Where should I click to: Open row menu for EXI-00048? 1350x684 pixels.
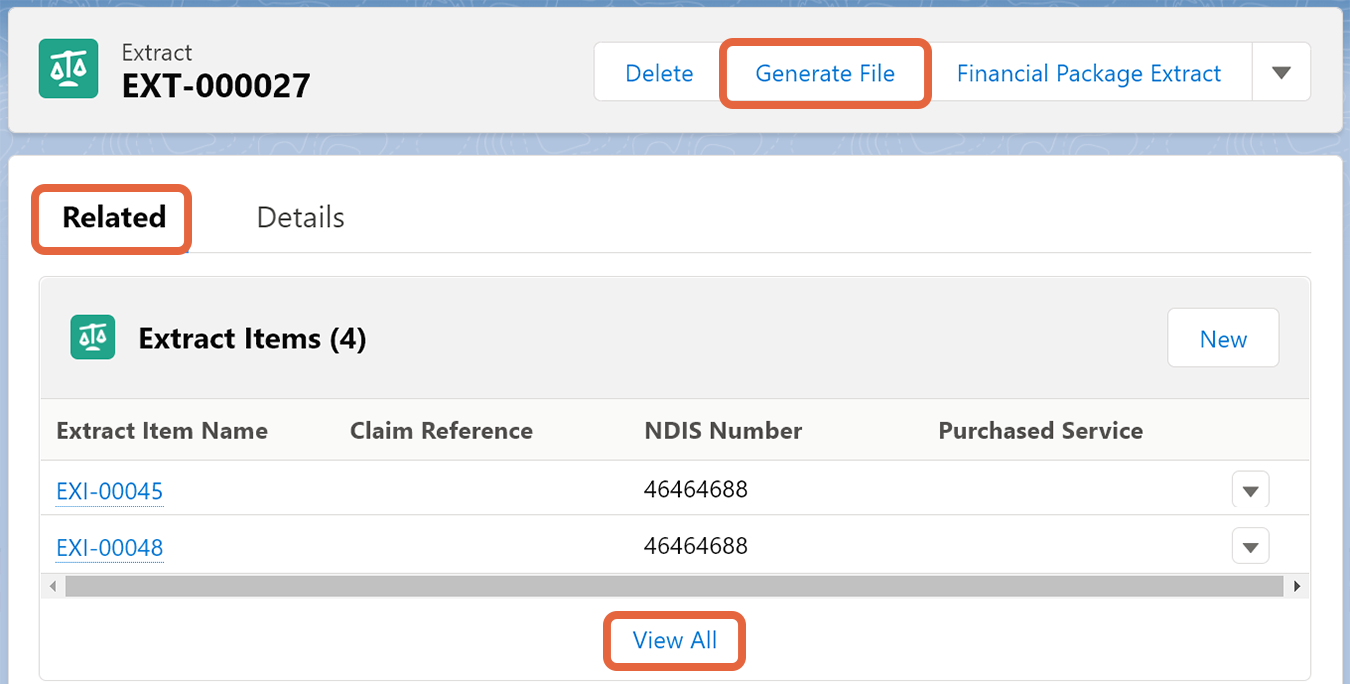1250,546
